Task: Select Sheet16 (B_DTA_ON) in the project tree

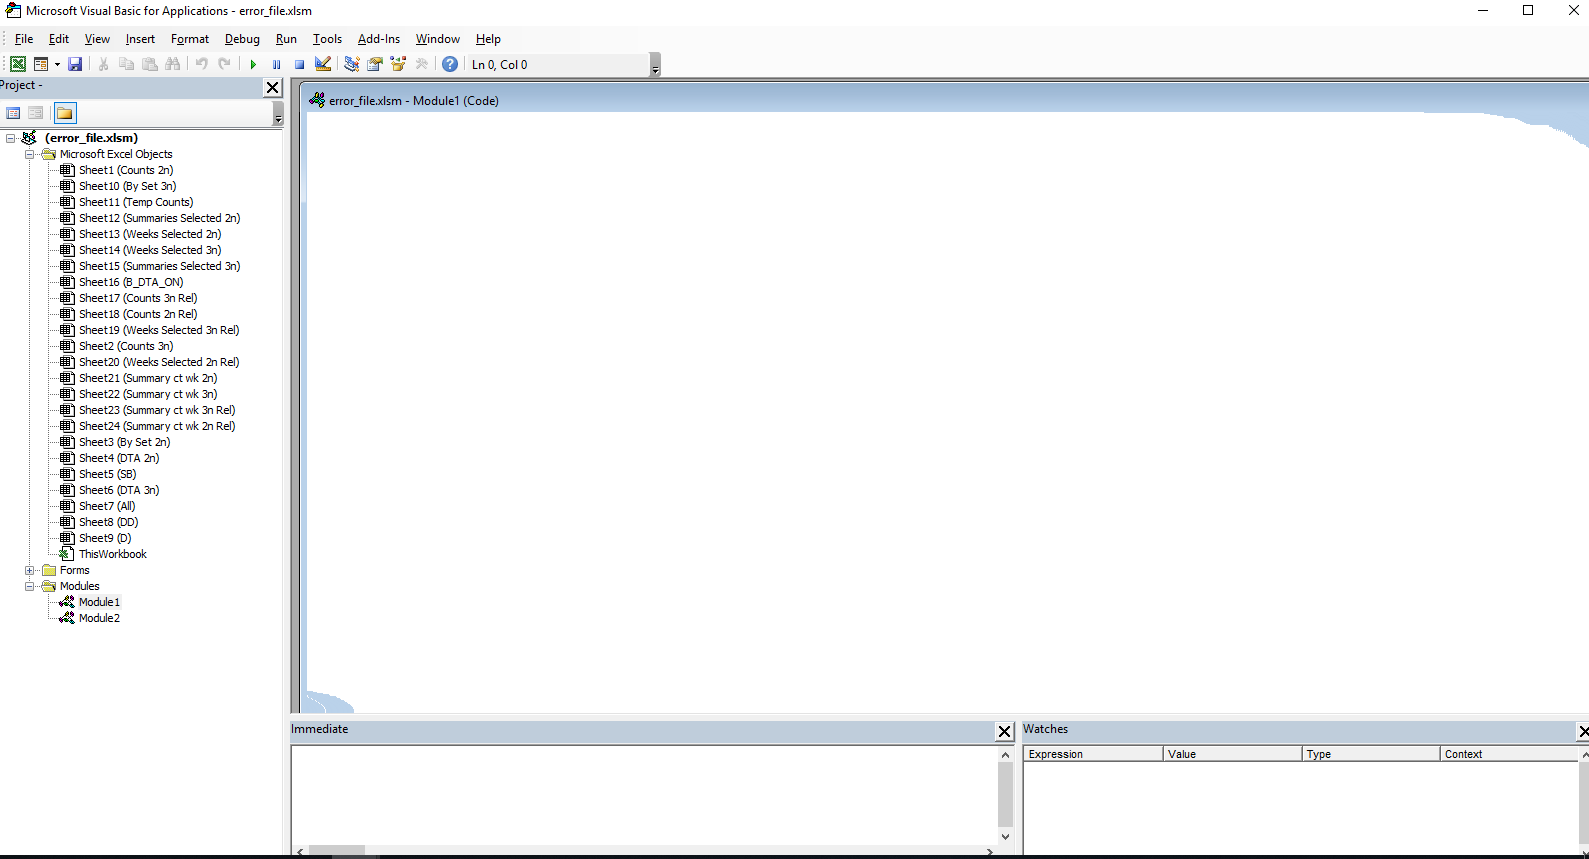Action: (x=131, y=282)
